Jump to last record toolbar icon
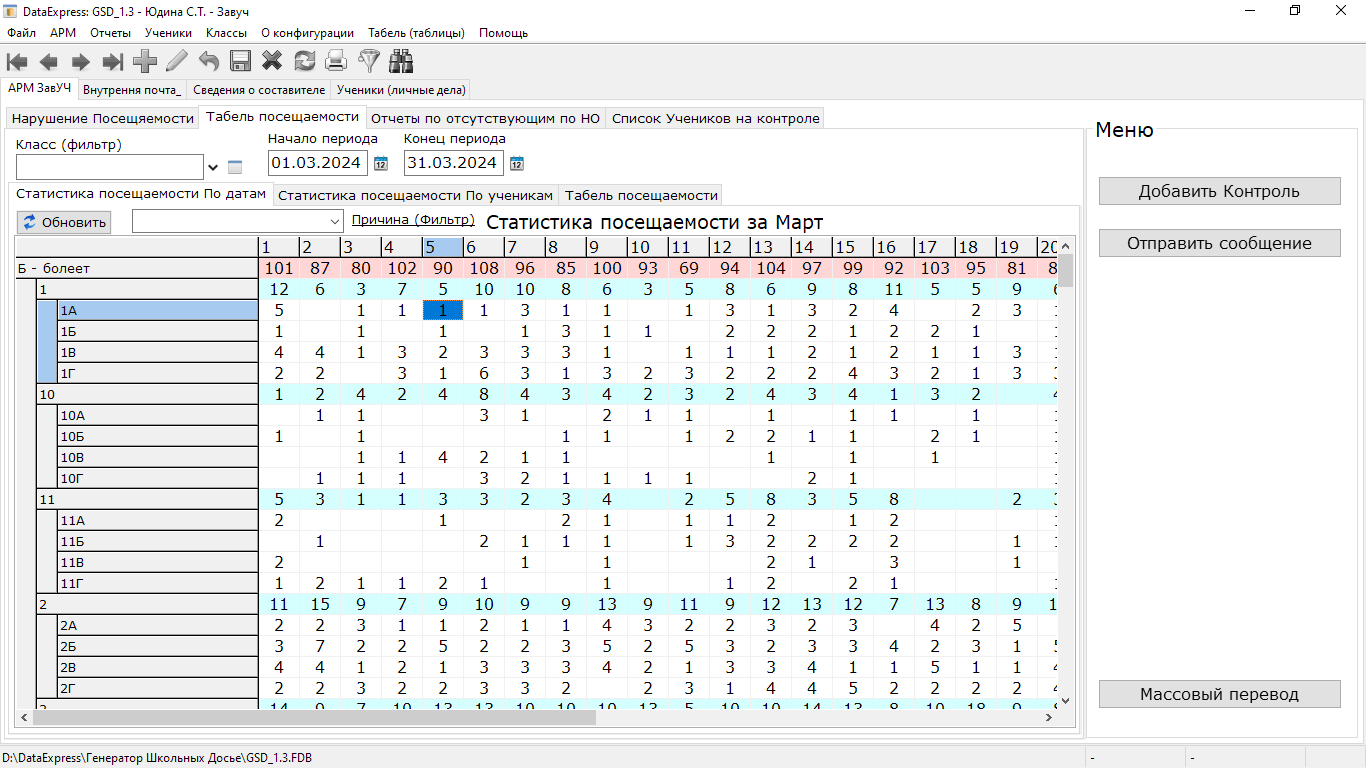1366x768 pixels. [x=113, y=62]
